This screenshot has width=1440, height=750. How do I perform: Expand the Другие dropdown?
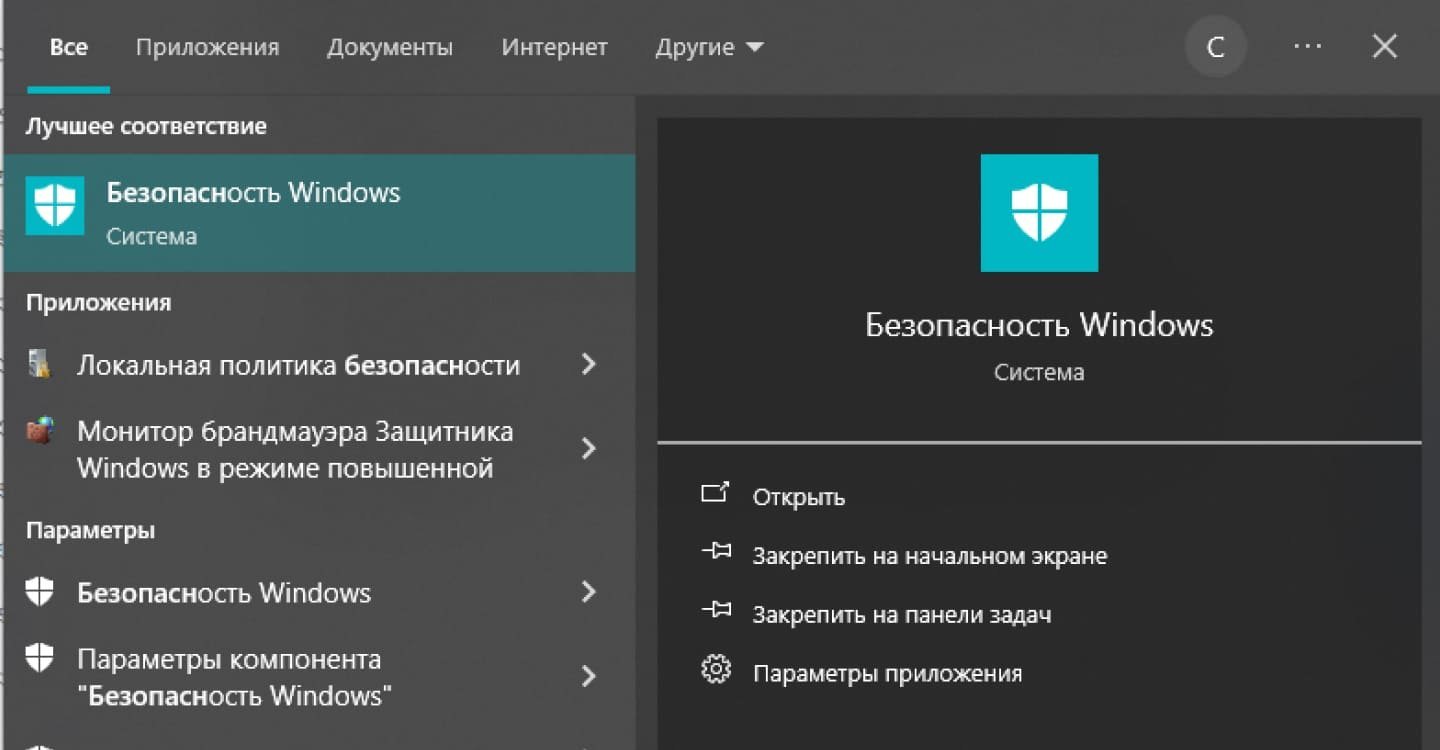[709, 47]
